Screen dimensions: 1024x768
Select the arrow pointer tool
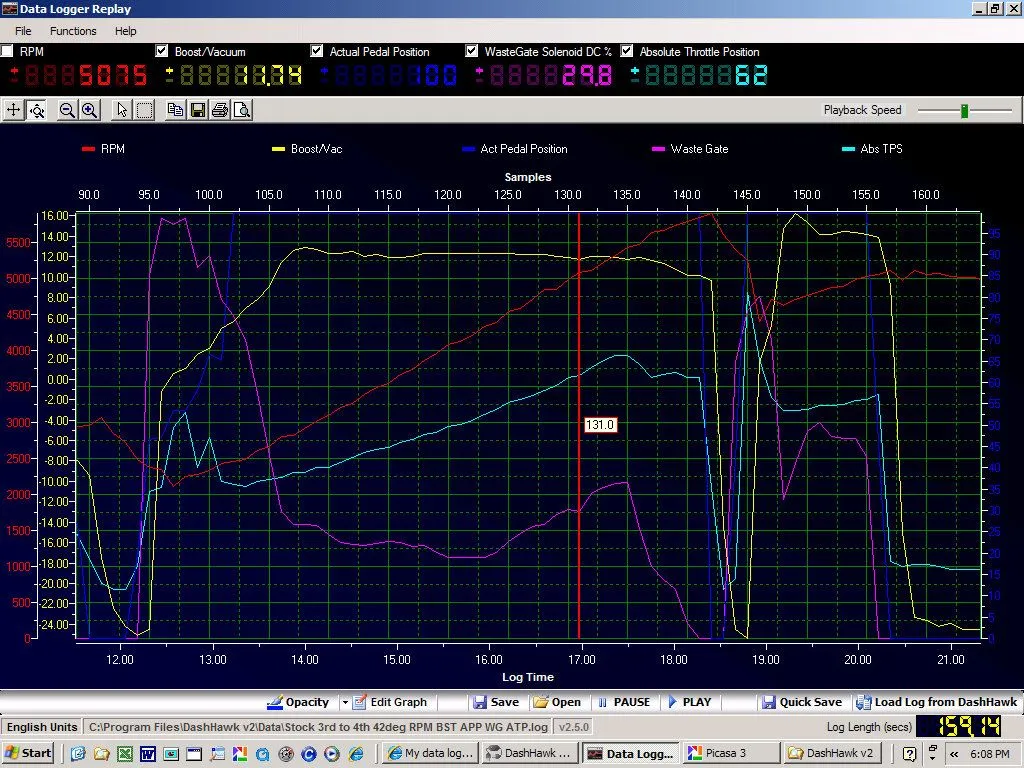coord(122,110)
